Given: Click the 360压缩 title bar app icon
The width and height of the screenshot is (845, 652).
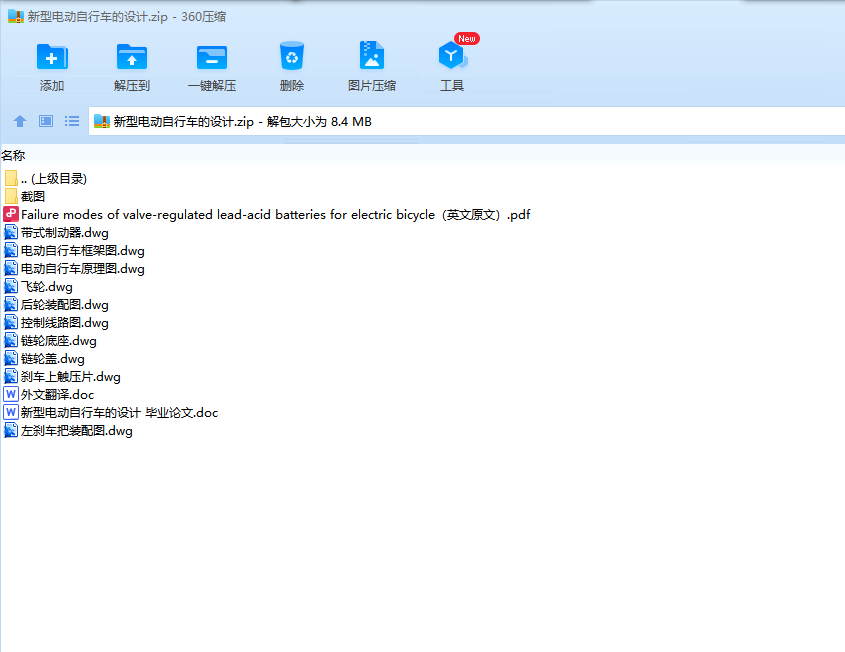Looking at the screenshot, I should click(16, 16).
